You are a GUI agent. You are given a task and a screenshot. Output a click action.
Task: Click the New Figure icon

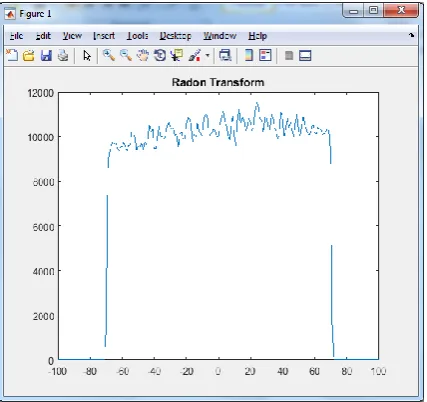(x=12, y=55)
